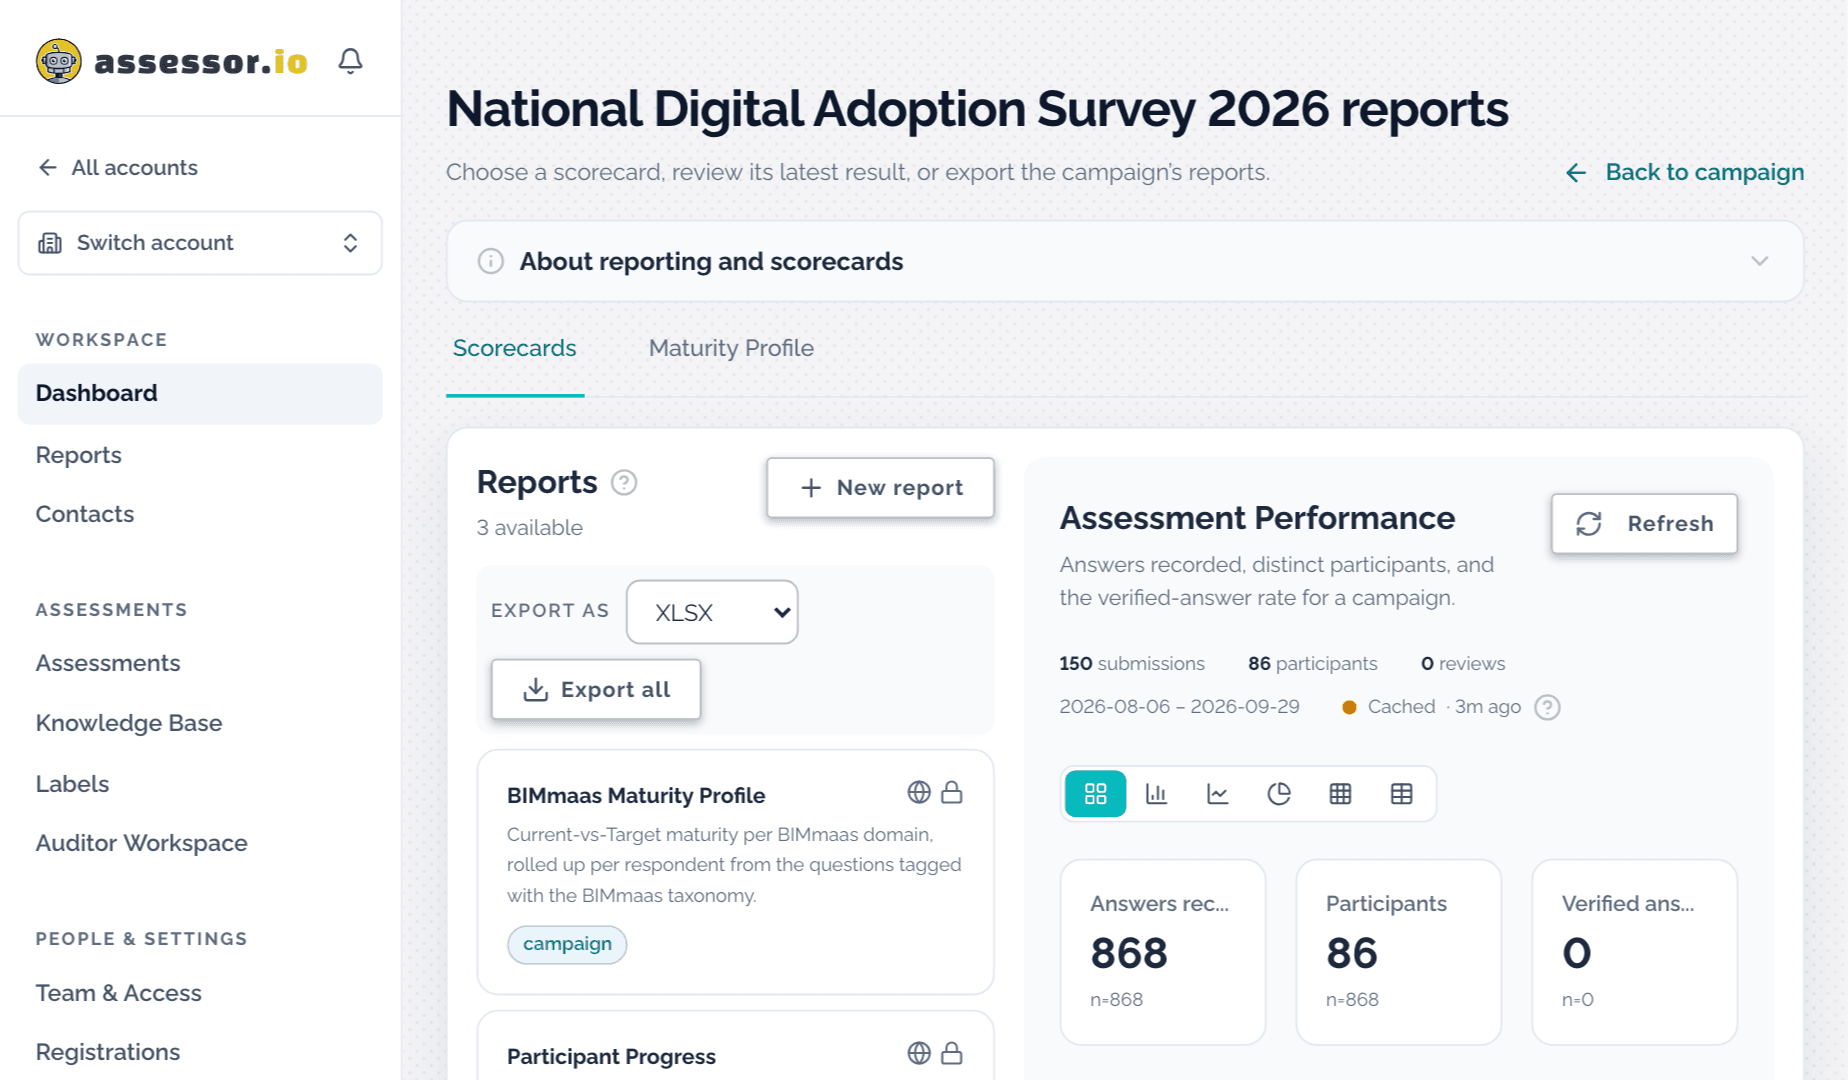Select the grid table view icon
The image size is (1848, 1080).
[1340, 794]
